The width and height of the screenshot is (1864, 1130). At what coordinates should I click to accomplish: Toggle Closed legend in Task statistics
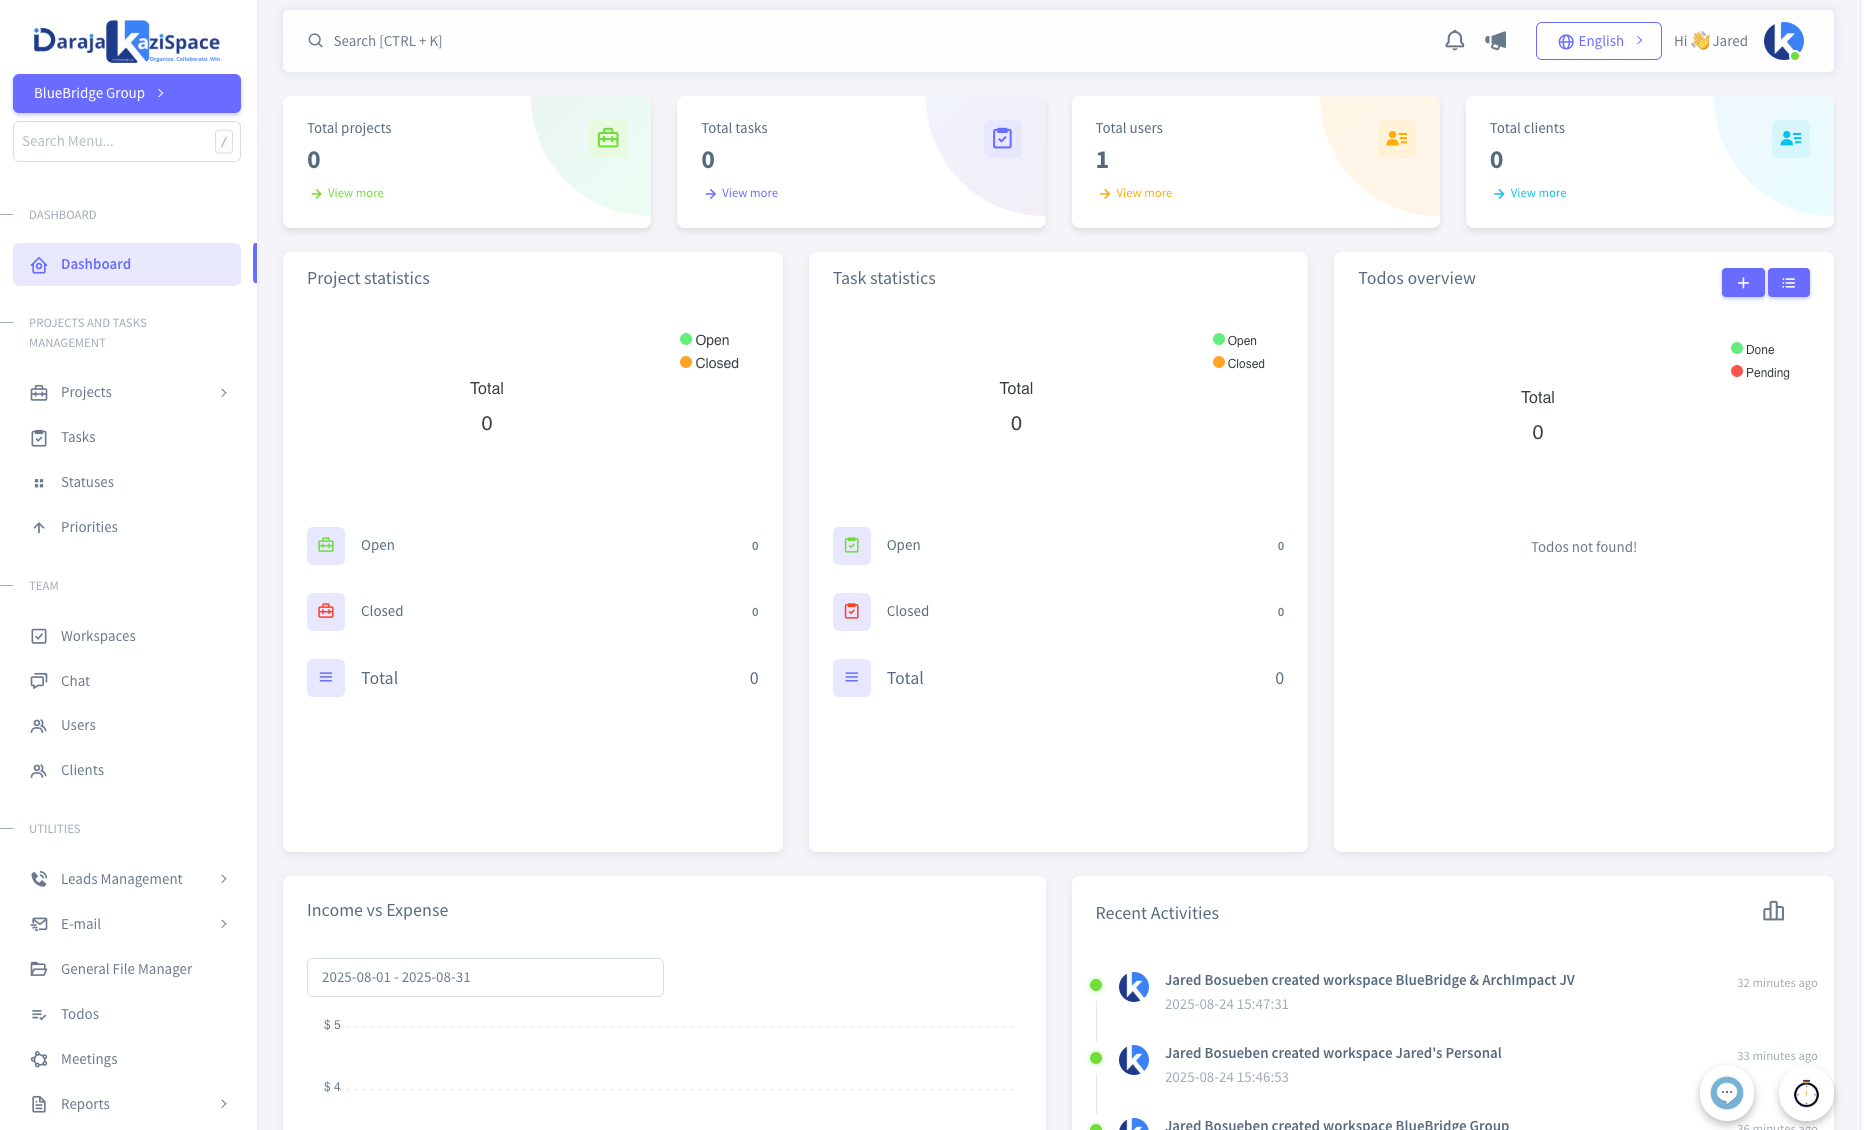tap(1239, 364)
